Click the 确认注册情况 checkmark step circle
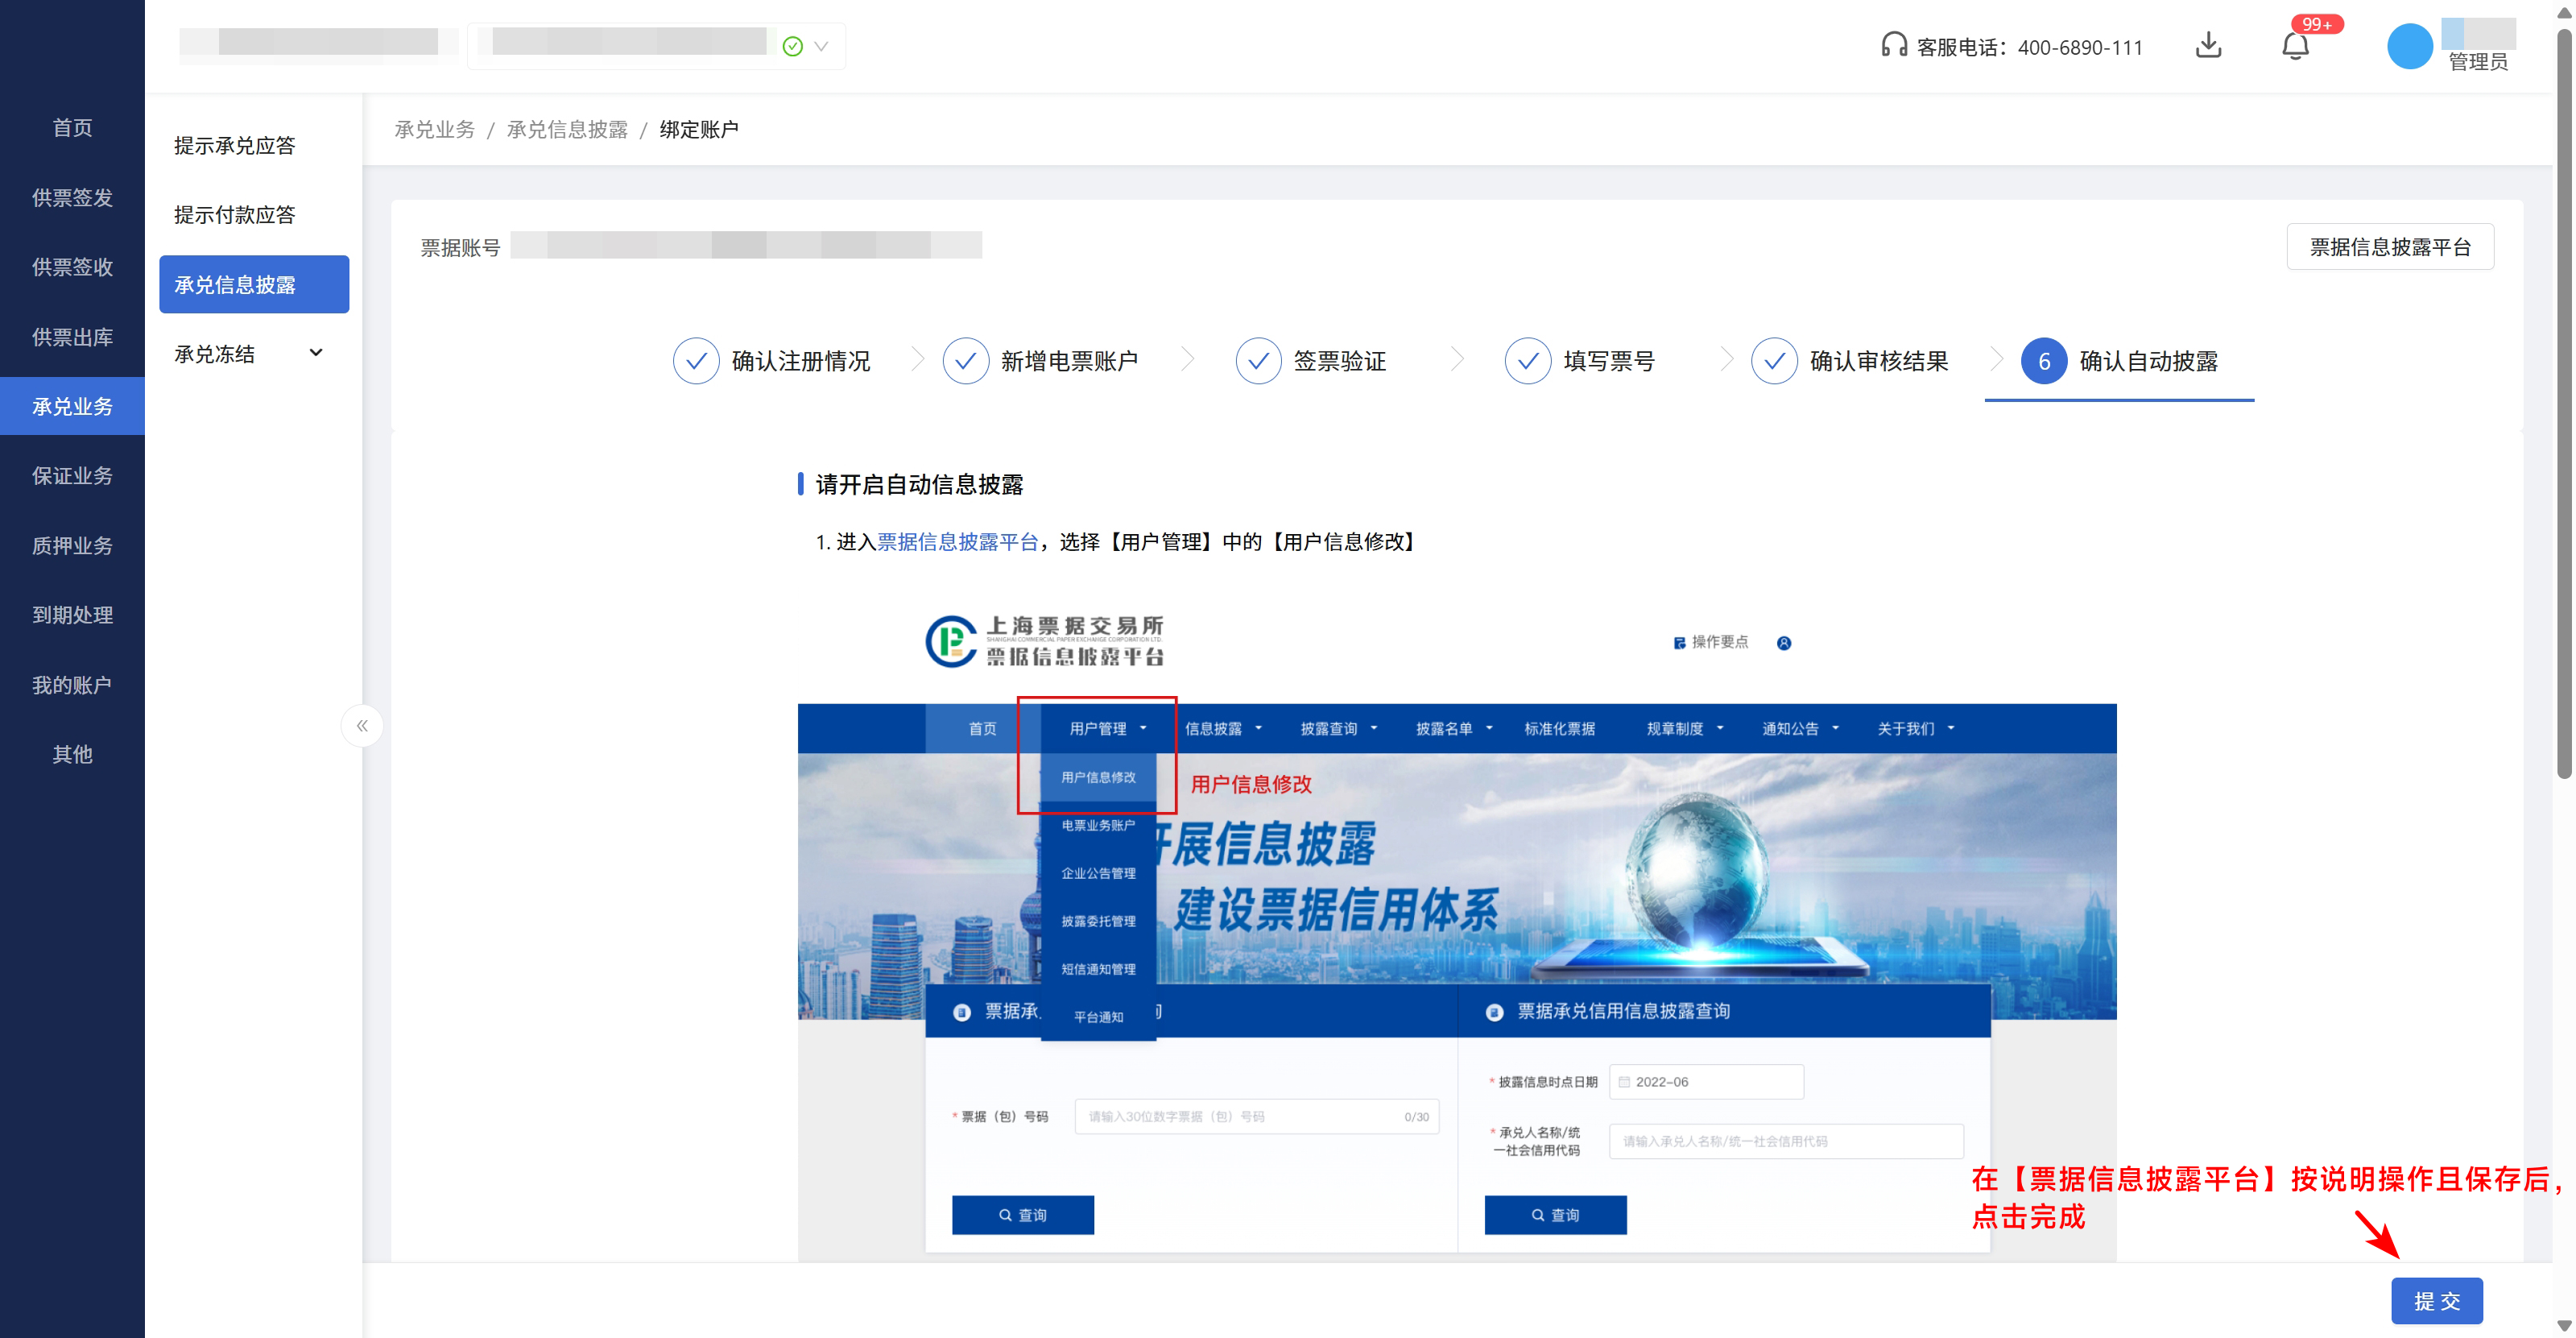Screen dimensions: 2576x1338 point(696,361)
